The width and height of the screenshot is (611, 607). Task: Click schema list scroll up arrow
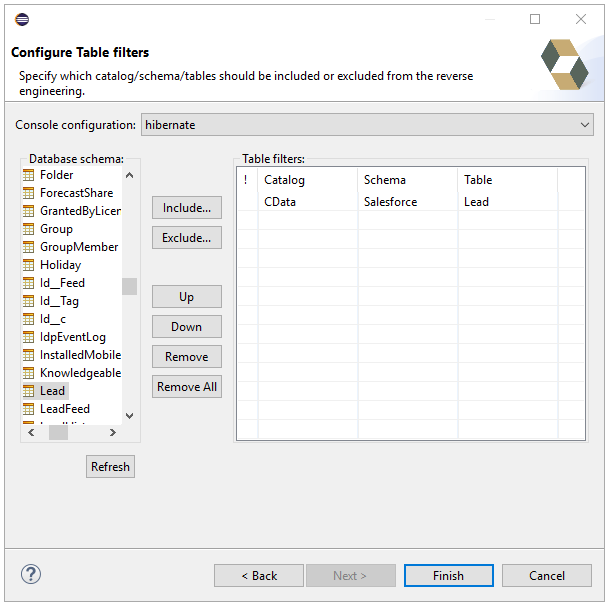[x=130, y=175]
